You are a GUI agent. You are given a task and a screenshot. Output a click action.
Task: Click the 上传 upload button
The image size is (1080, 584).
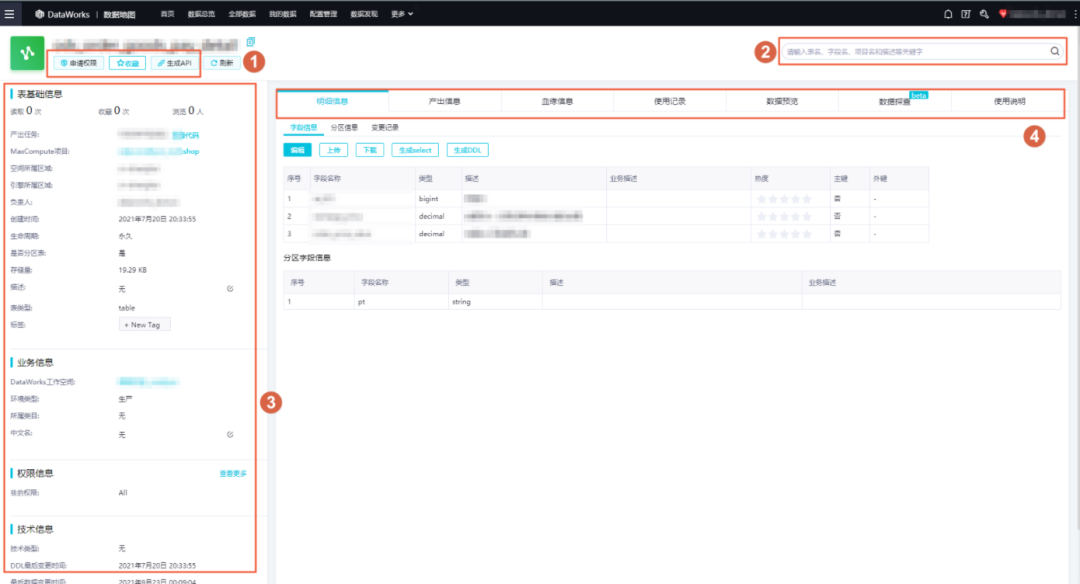tap(333, 150)
